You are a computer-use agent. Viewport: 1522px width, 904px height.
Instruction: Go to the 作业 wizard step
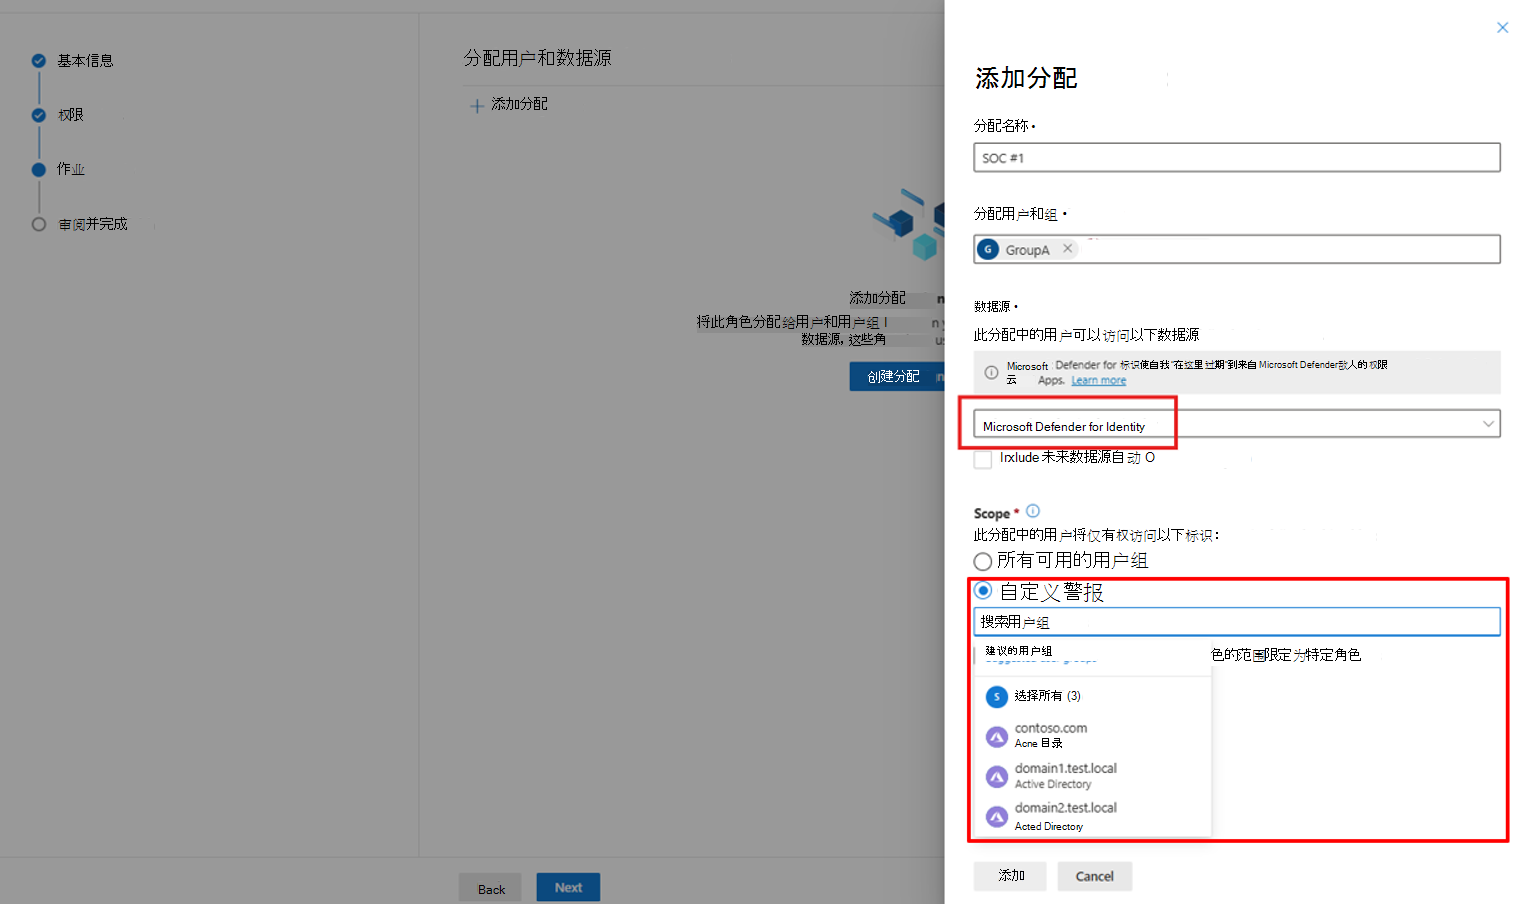pyautogui.click(x=71, y=169)
